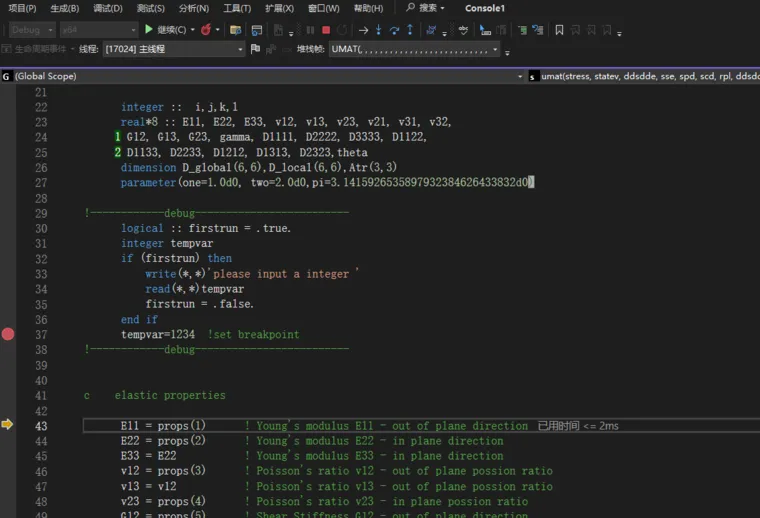Click the Console1 solution name
Image resolution: width=760 pixels, height=518 pixels.
(x=485, y=8)
